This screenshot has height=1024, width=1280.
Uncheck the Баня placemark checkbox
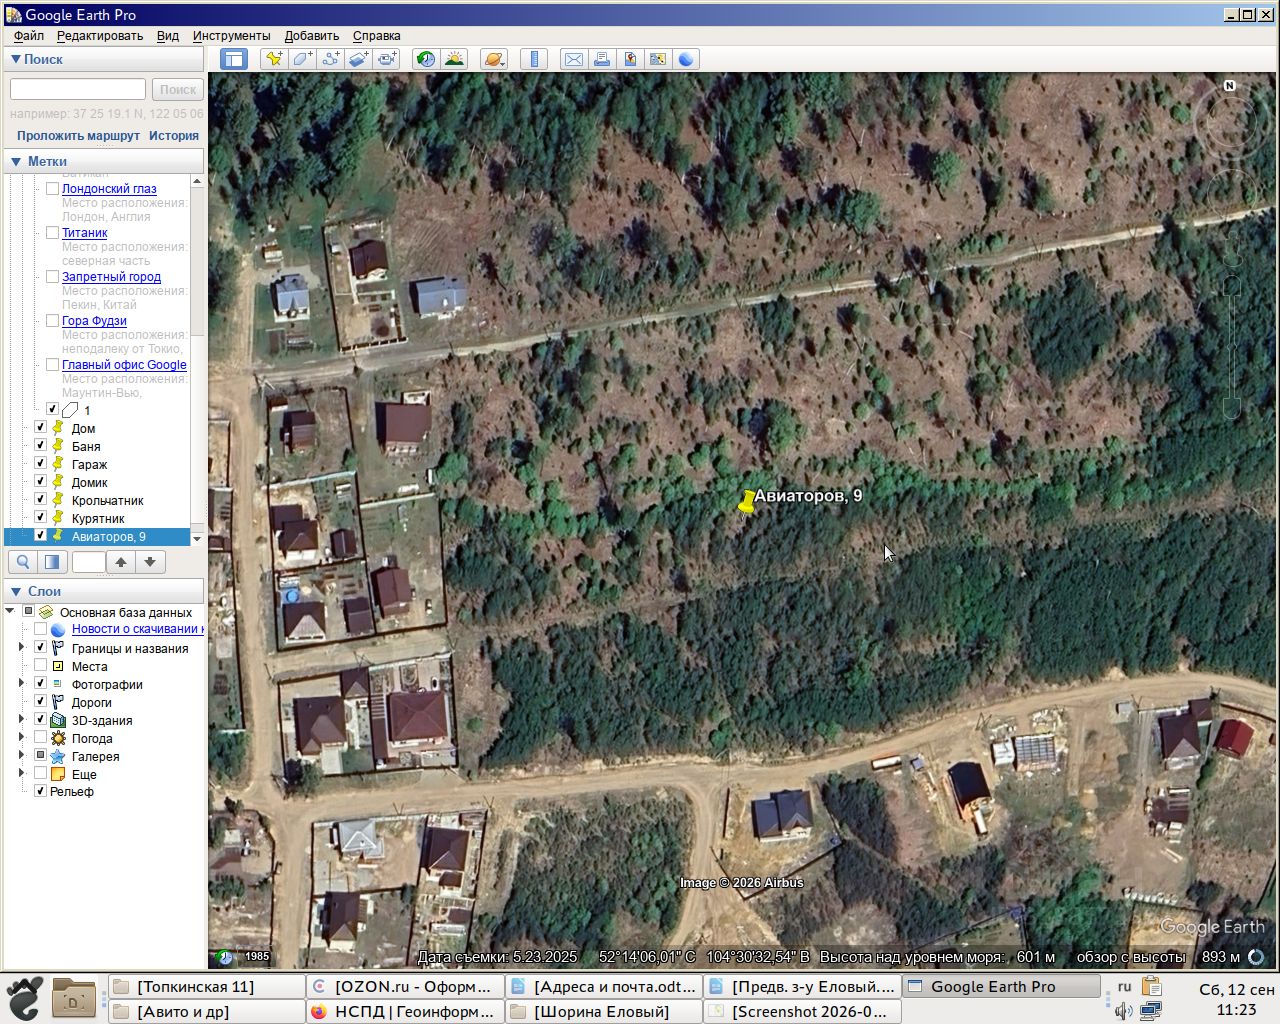pos(41,445)
